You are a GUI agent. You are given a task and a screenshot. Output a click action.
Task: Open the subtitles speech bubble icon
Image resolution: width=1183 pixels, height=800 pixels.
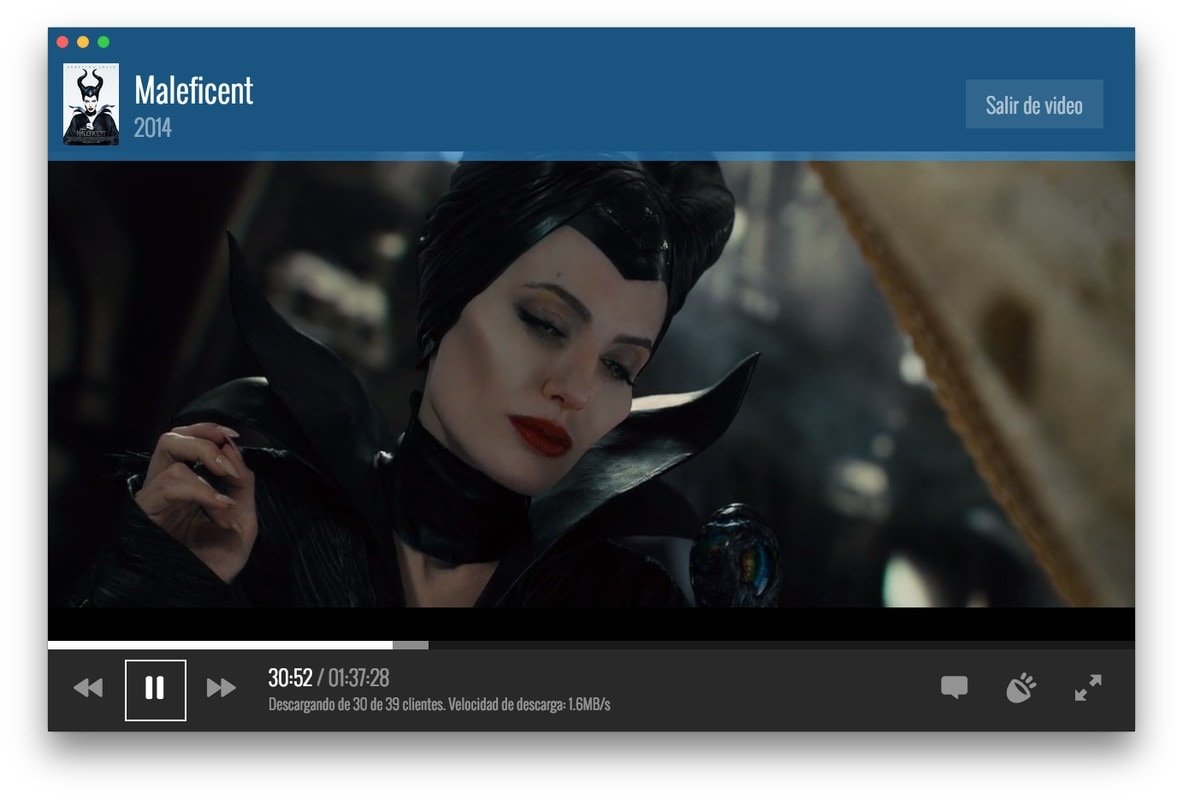tap(954, 688)
